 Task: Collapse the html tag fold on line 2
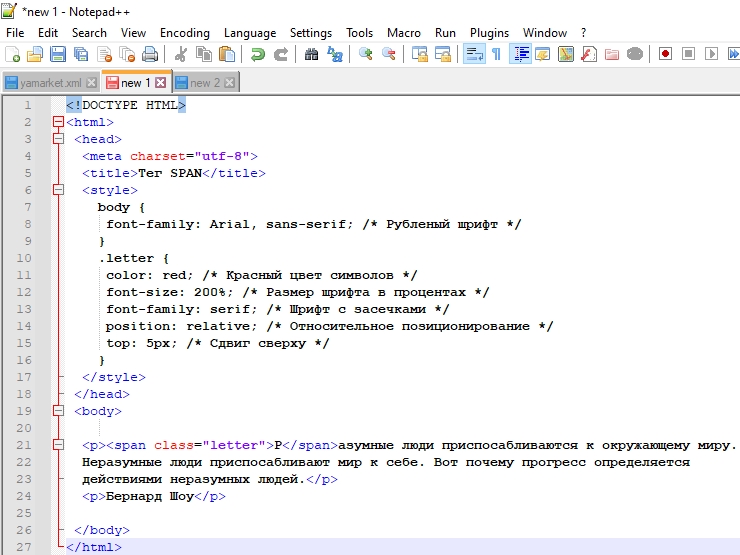[x=59, y=122]
